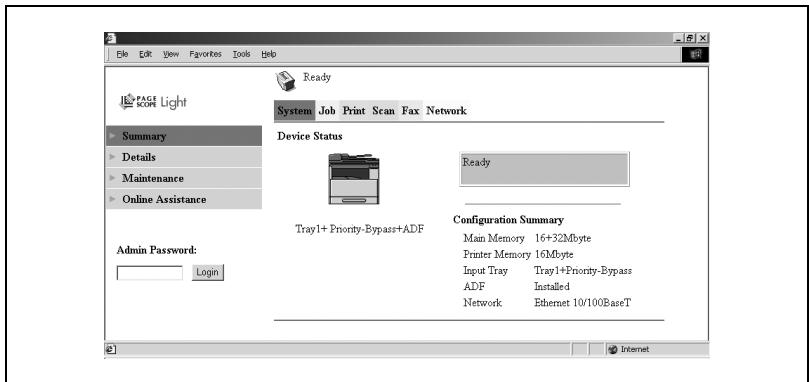Expand the arrow next to Maintenance
This screenshot has width=809, height=382.
[112, 178]
